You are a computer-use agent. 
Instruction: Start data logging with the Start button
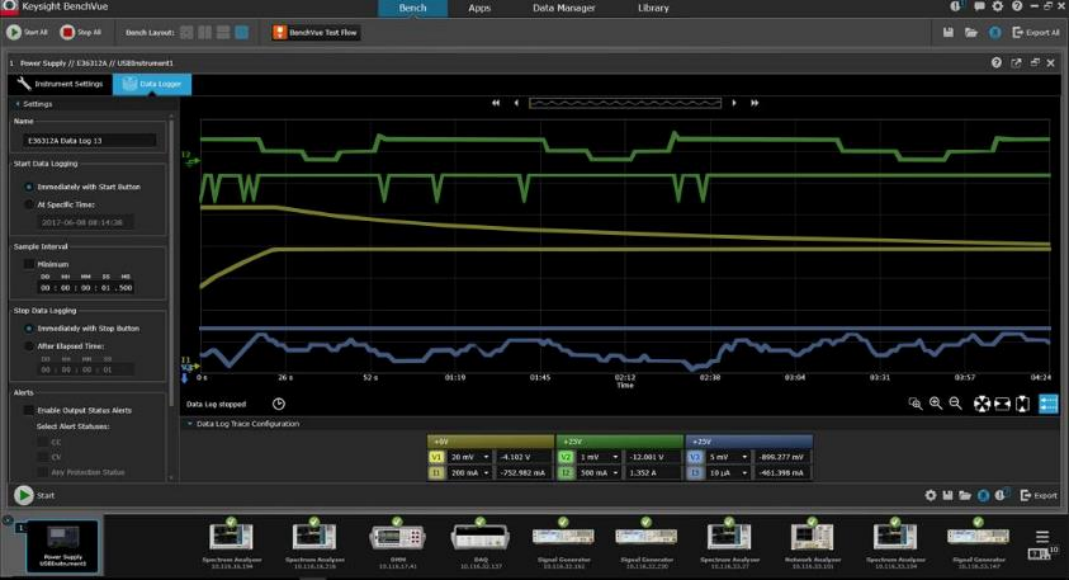tap(24, 495)
